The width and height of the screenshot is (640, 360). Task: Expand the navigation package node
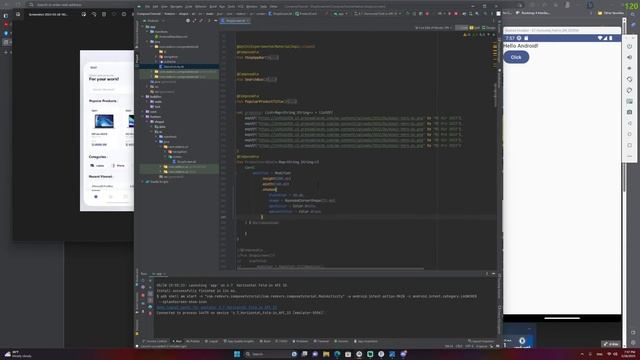pyautogui.click(x=156, y=57)
